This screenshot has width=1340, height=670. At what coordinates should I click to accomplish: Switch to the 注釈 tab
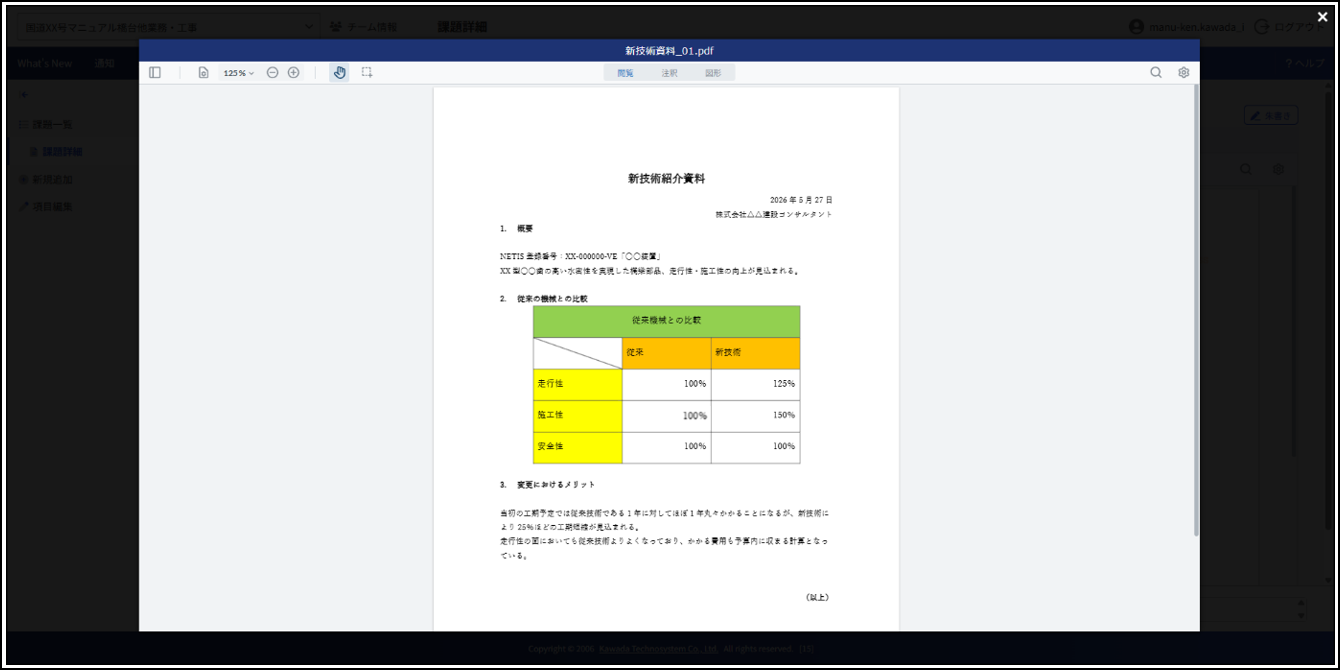click(x=670, y=73)
